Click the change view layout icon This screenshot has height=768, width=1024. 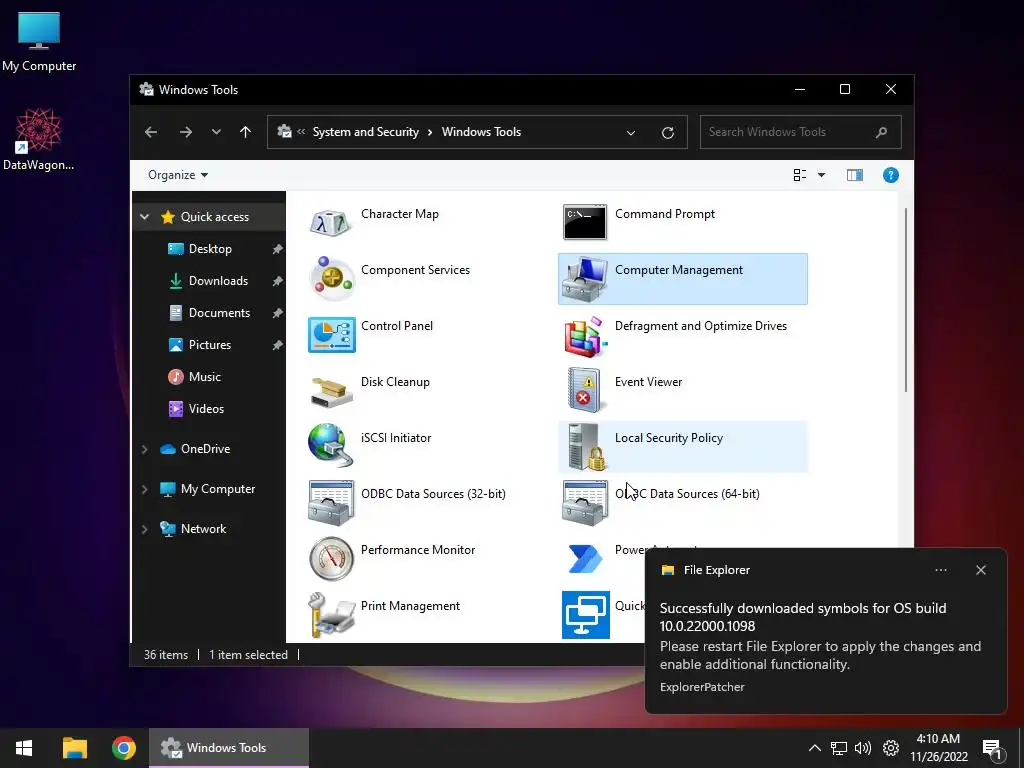point(800,175)
